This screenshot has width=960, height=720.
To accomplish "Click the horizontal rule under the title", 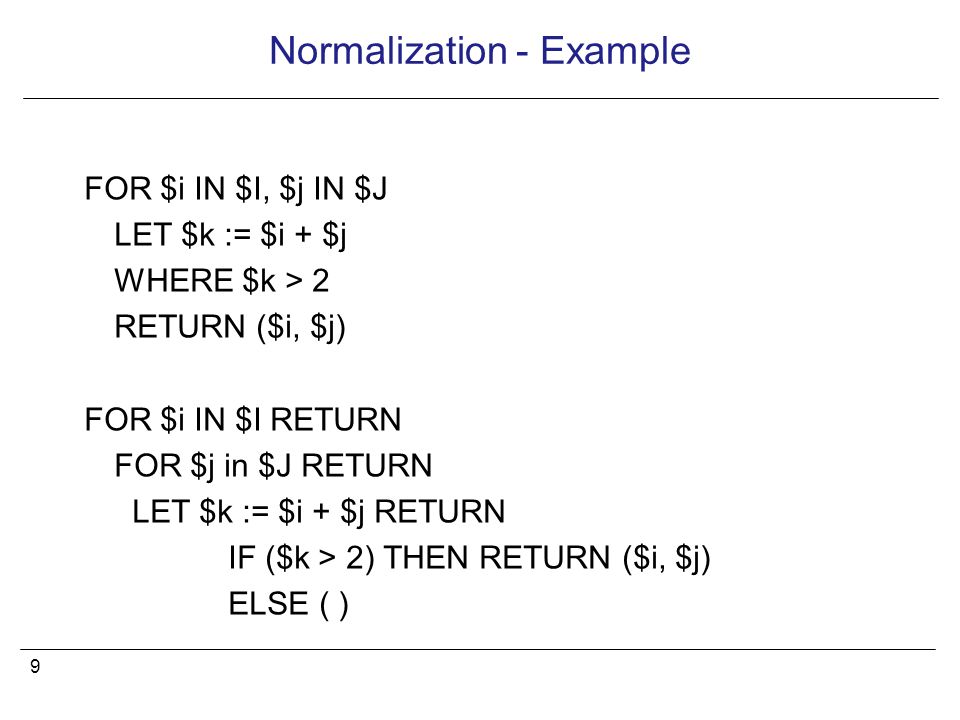I will click(x=481, y=98).
